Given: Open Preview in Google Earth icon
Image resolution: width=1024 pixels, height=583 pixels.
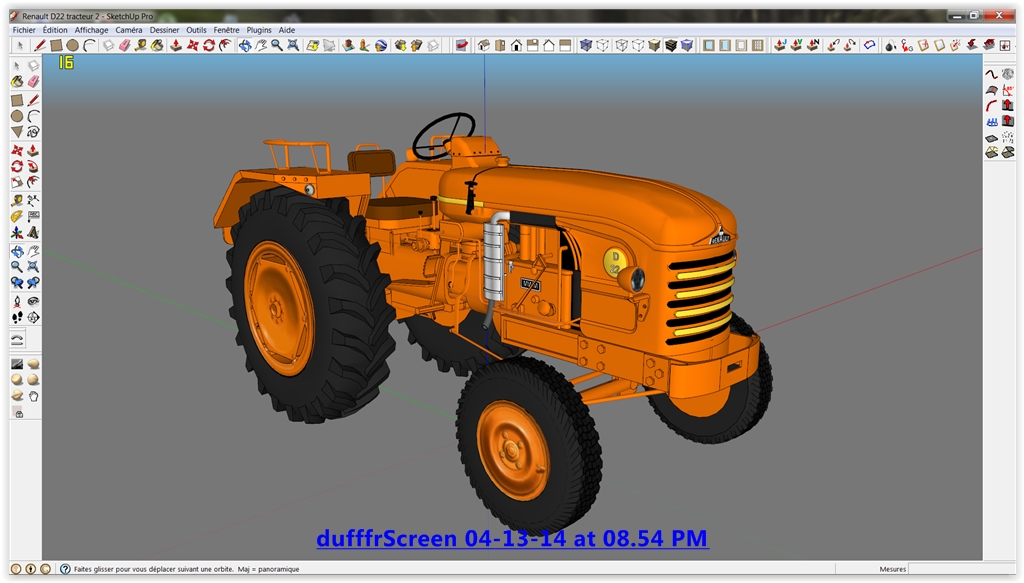Looking at the screenshot, I should [381, 45].
